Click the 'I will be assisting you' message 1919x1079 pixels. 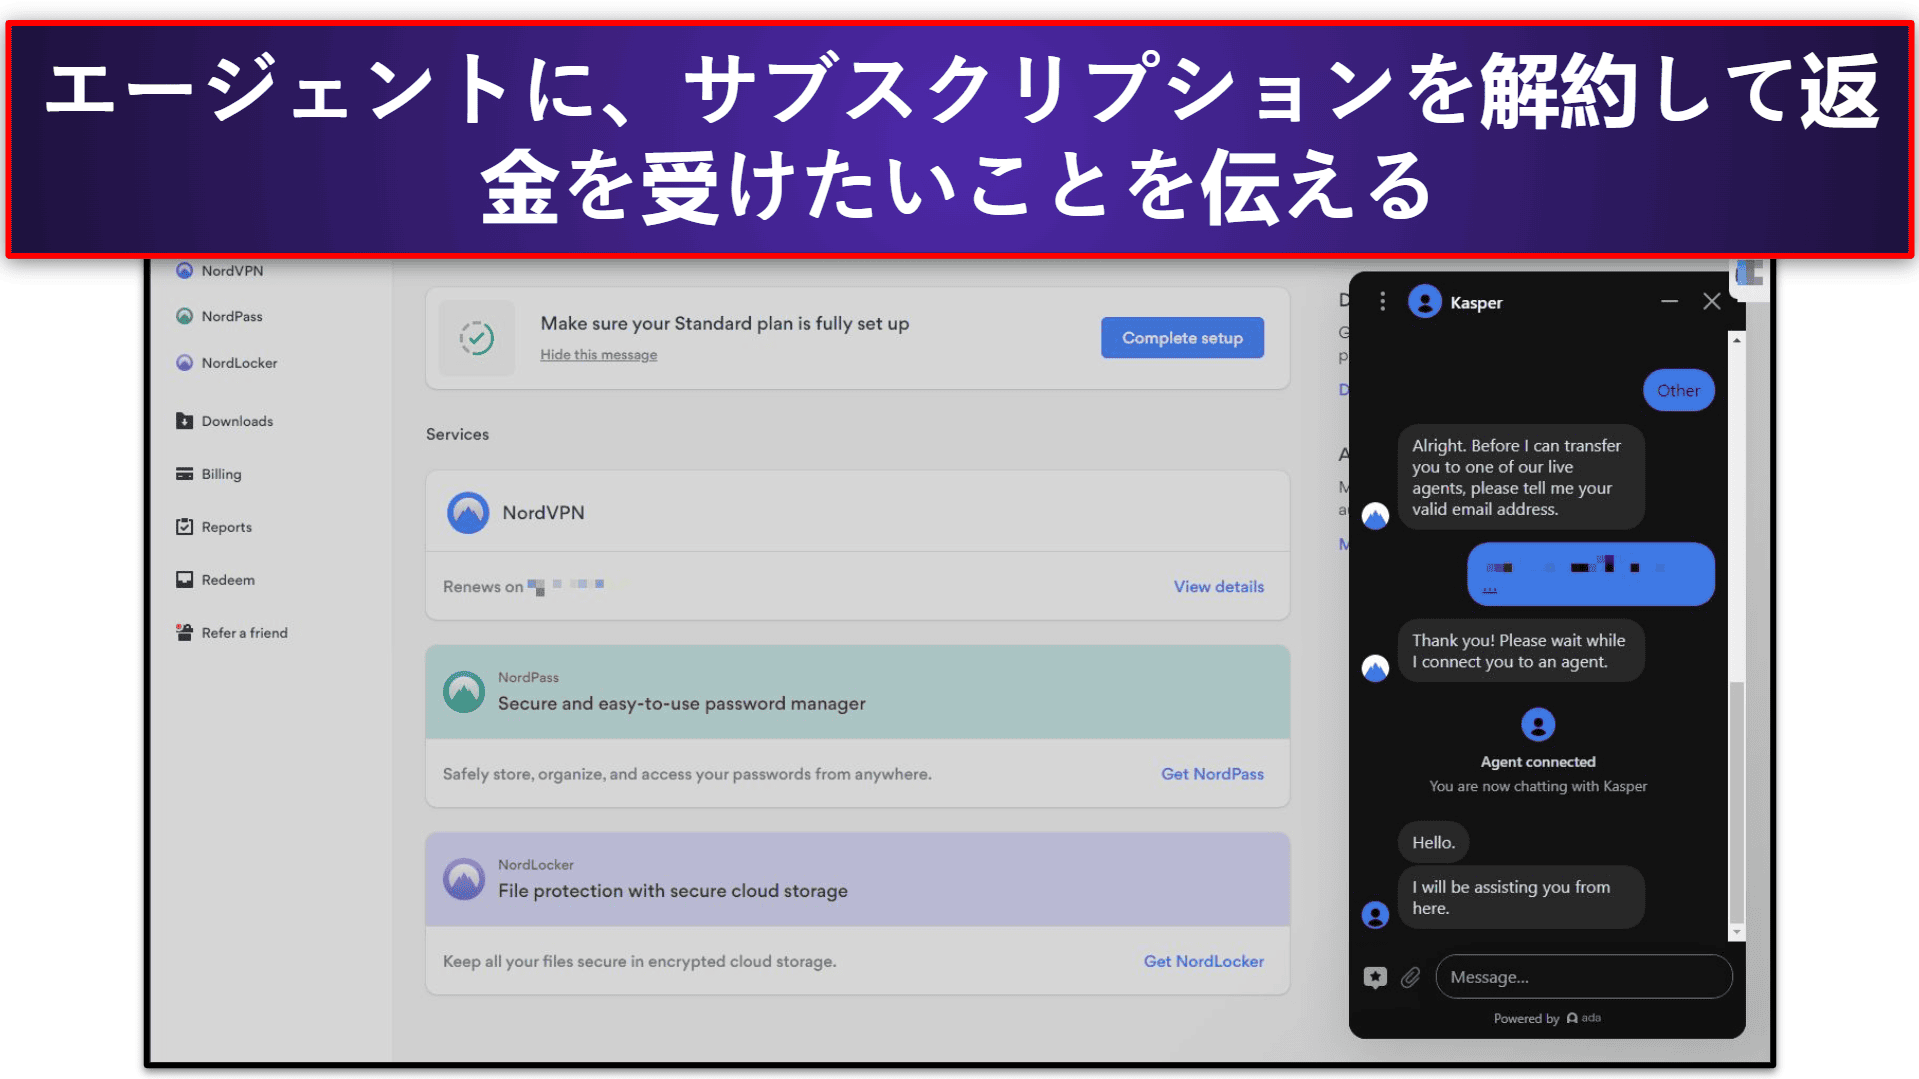pos(1520,897)
